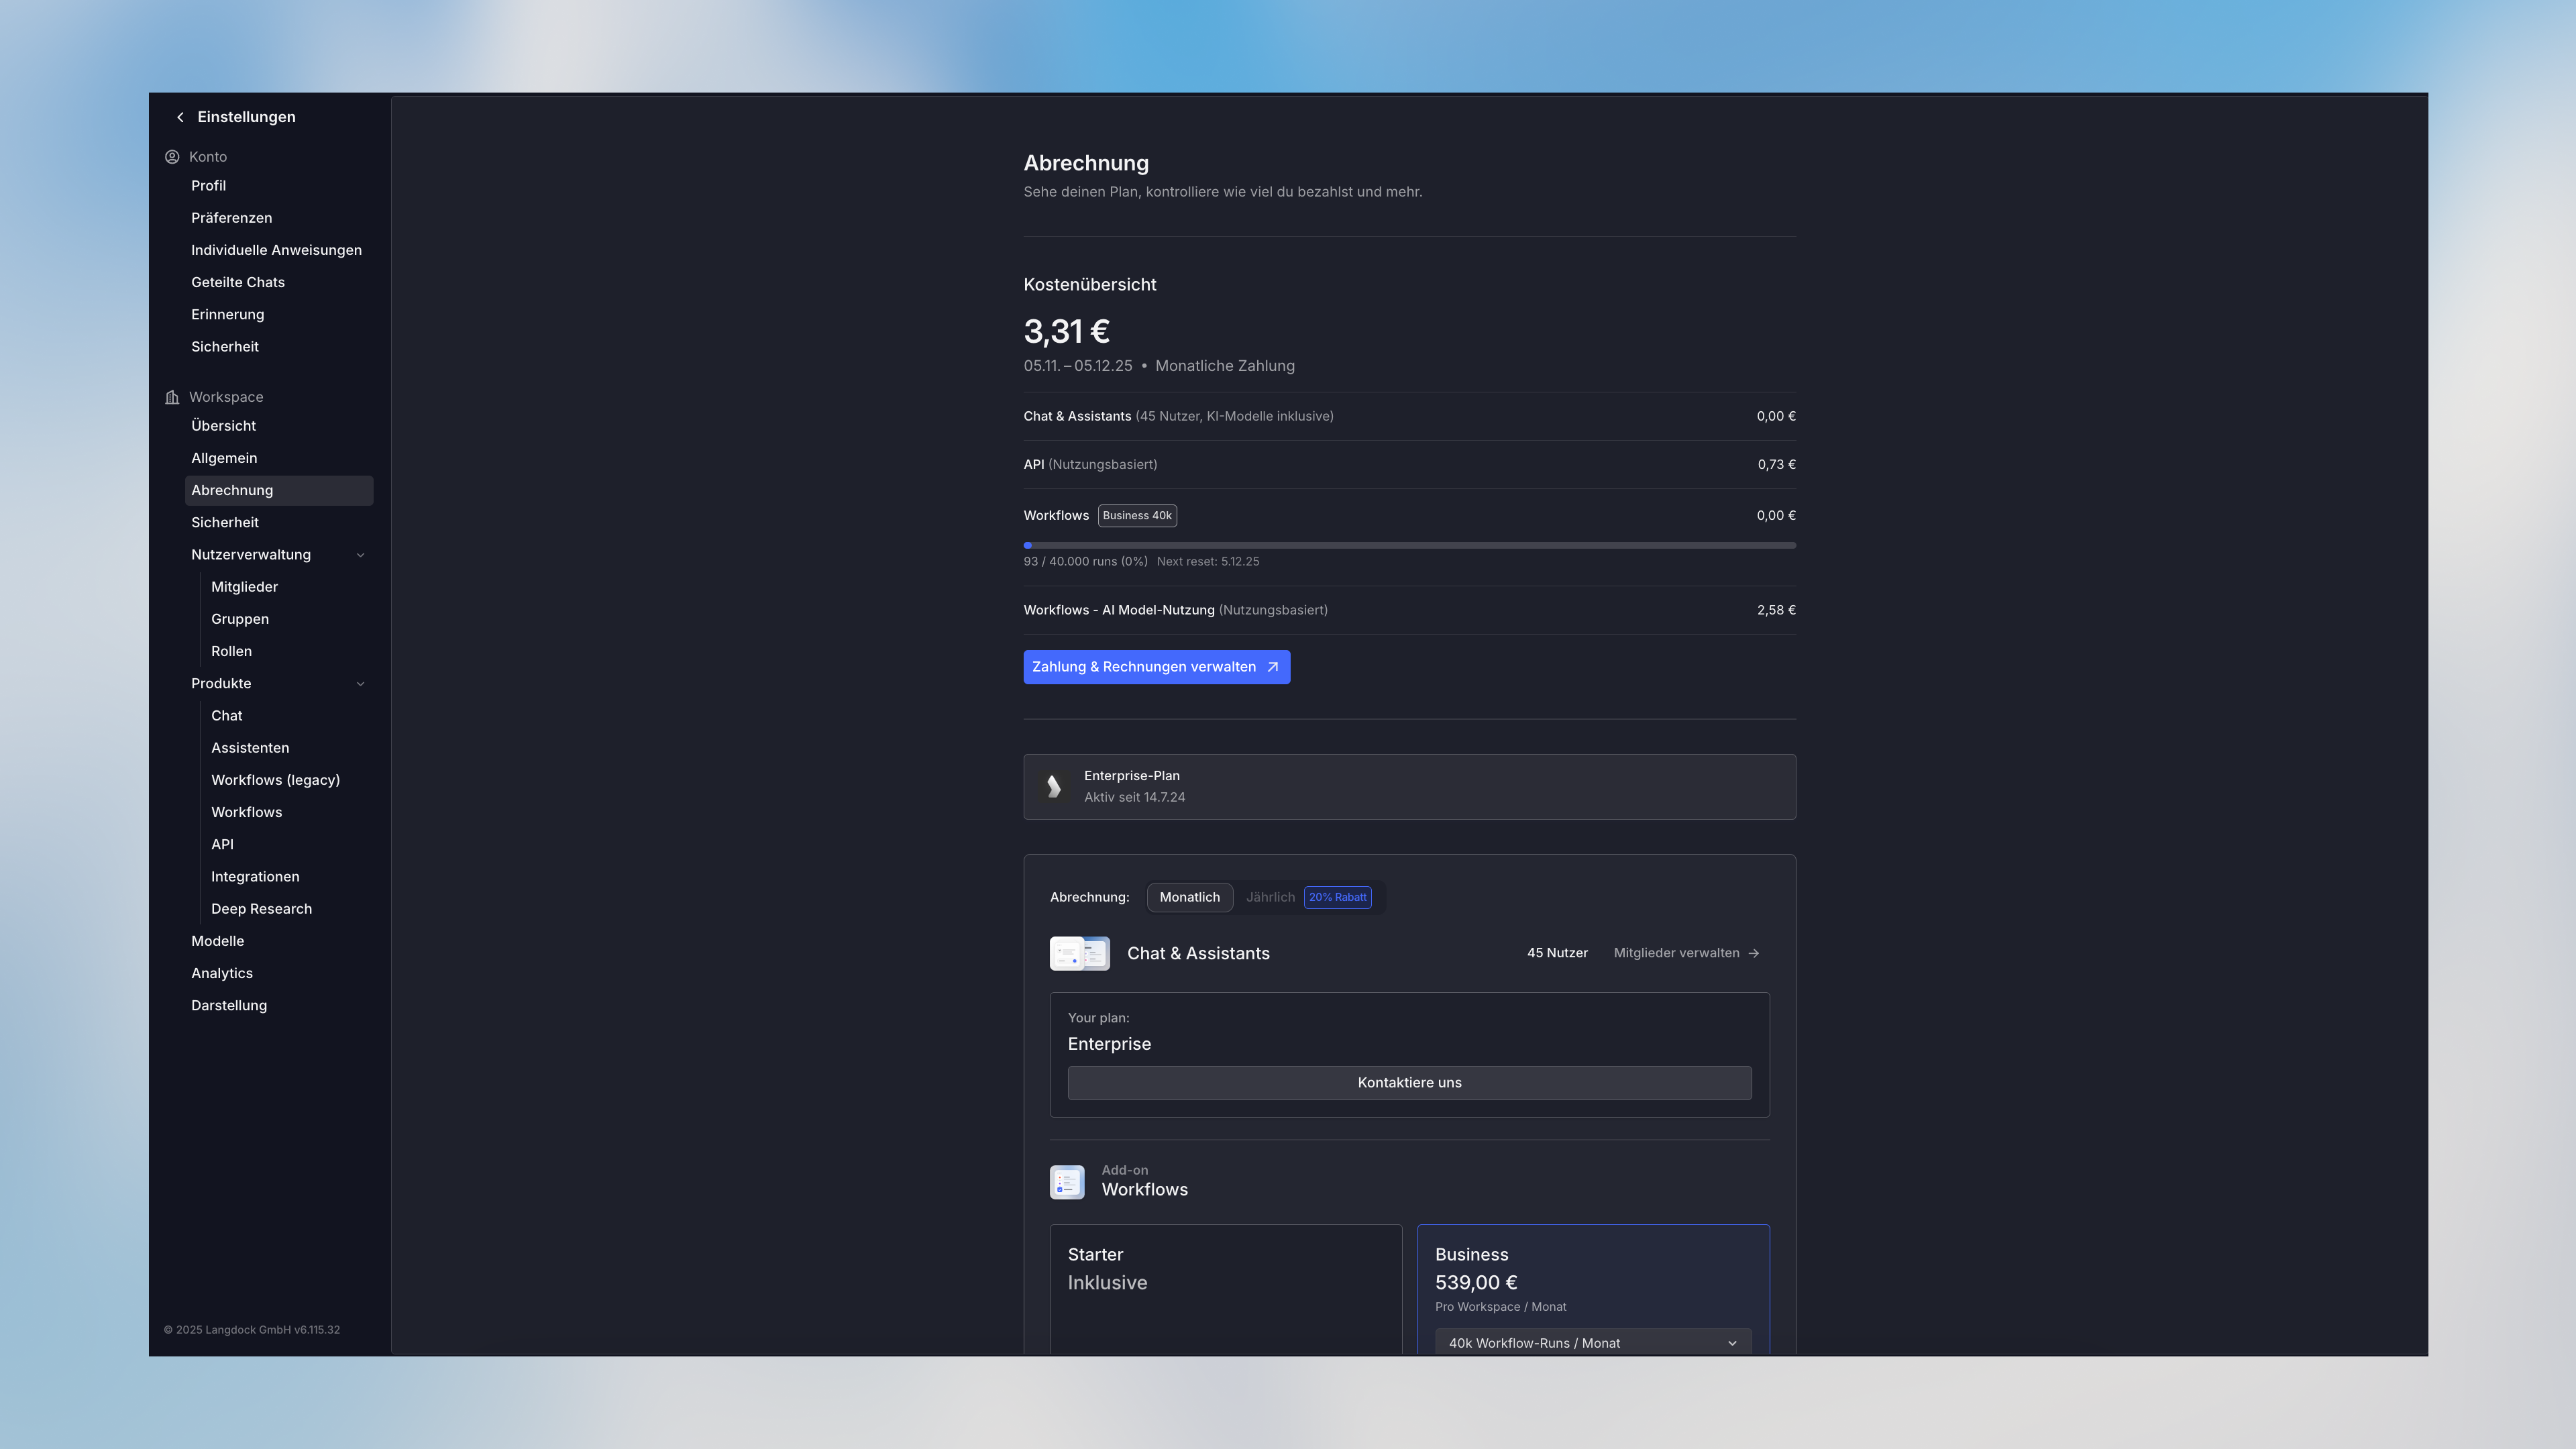Click the Konto user icon

coord(172,157)
